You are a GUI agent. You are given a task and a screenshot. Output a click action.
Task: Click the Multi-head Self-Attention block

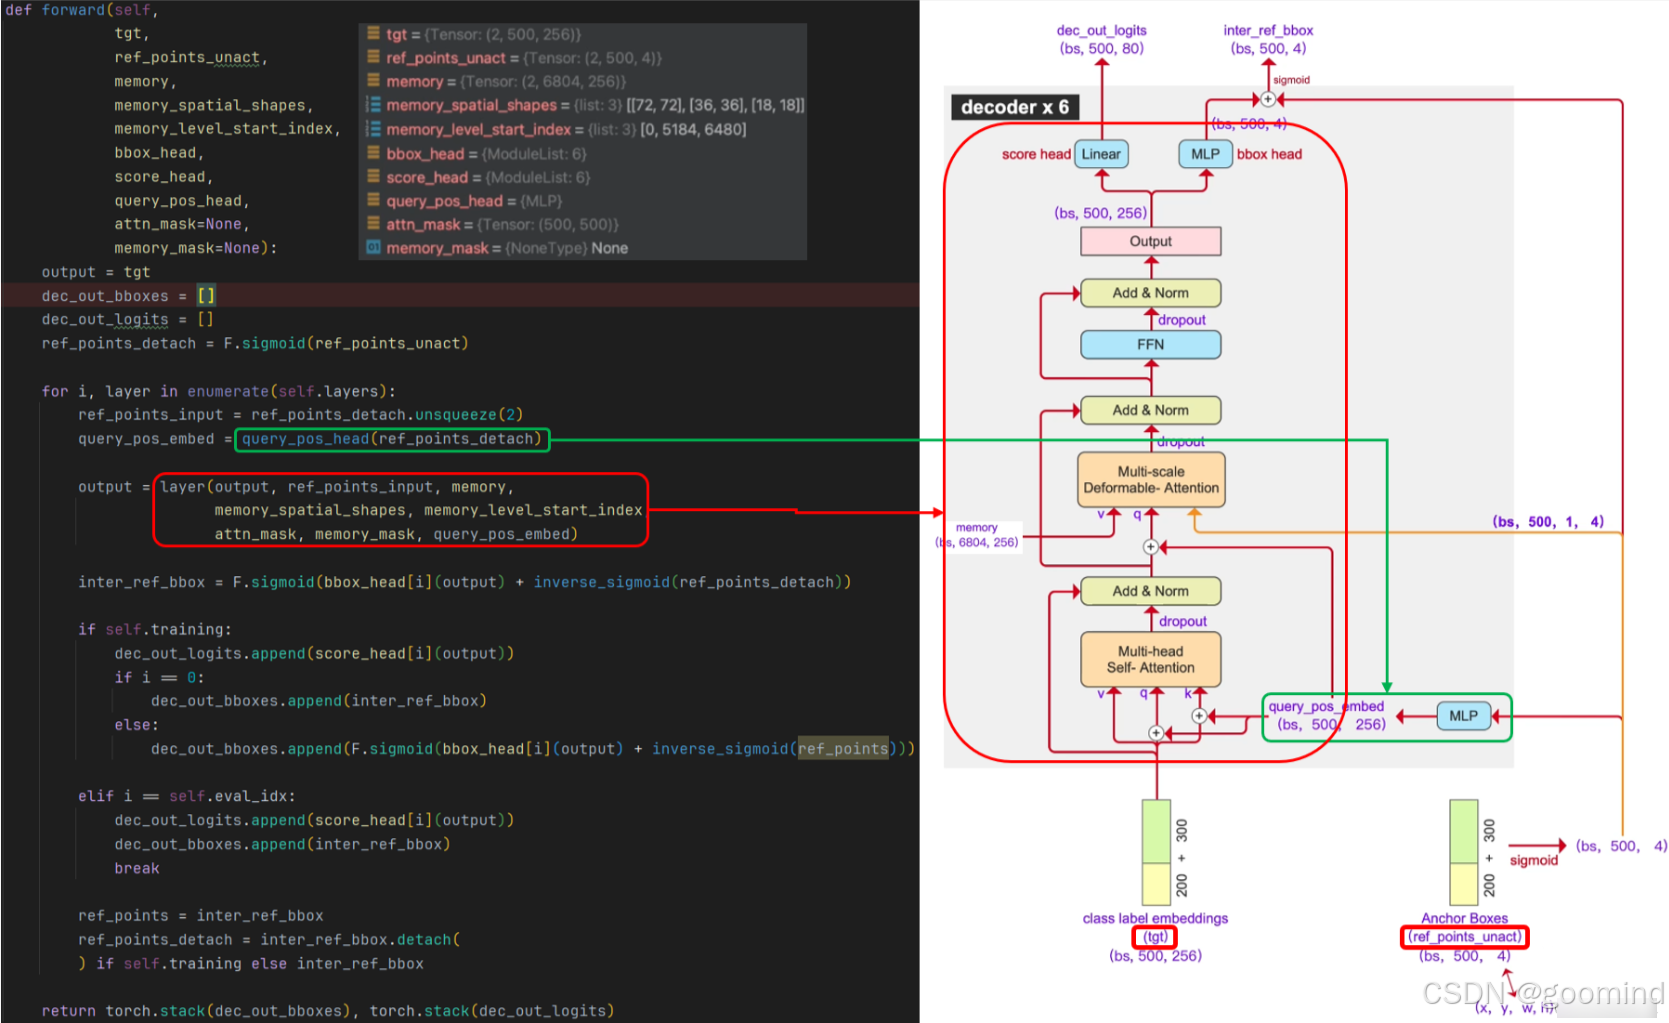coord(1151,659)
